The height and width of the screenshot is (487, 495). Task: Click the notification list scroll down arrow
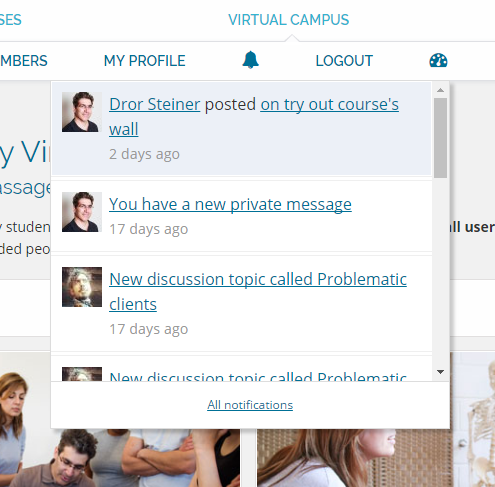pos(440,372)
